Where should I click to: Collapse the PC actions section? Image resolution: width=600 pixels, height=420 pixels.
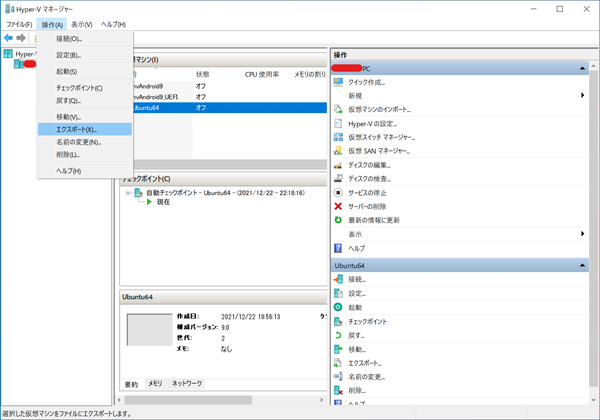point(582,68)
